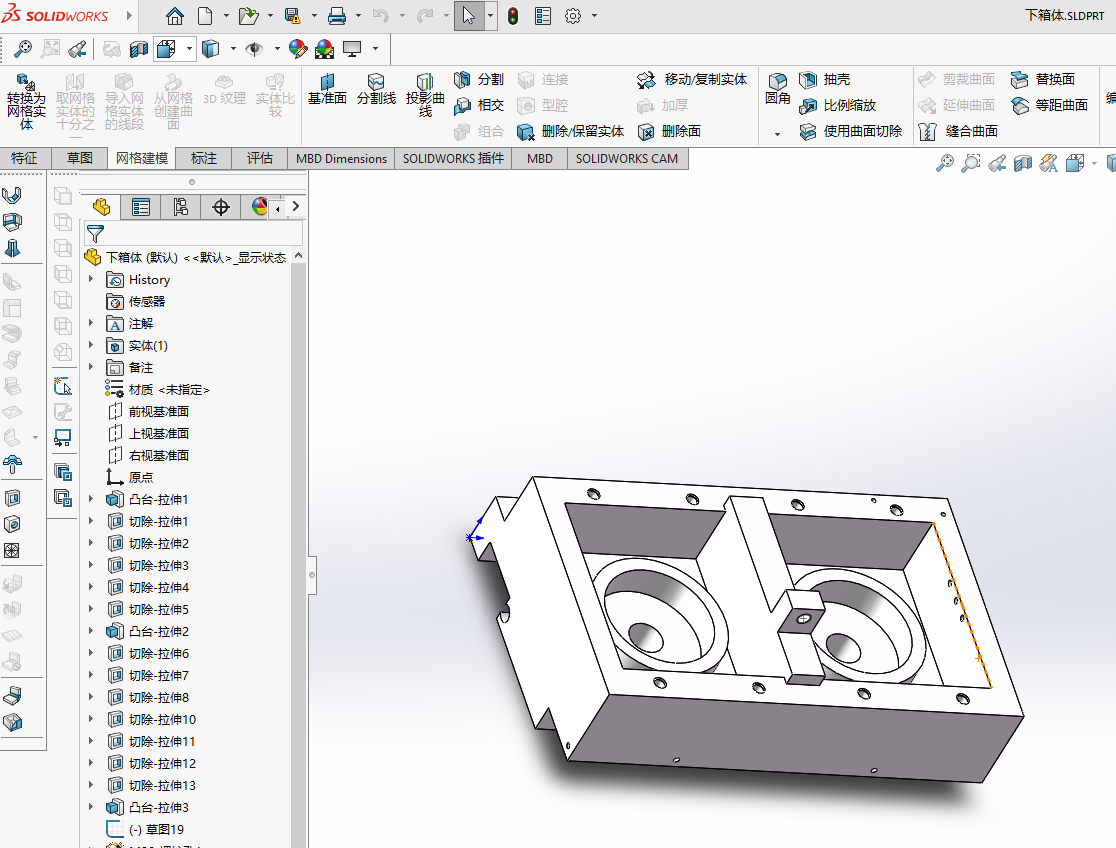Screen dimensions: 1116x848
Task: Click the rebuild traffic light icon
Action: (512, 16)
